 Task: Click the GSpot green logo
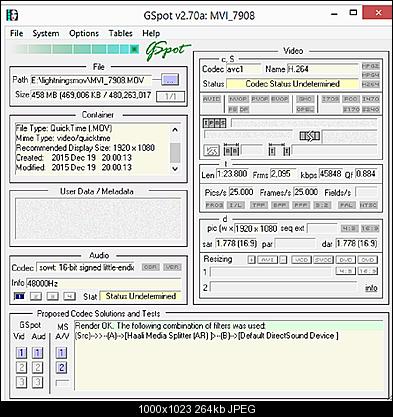pos(168,51)
